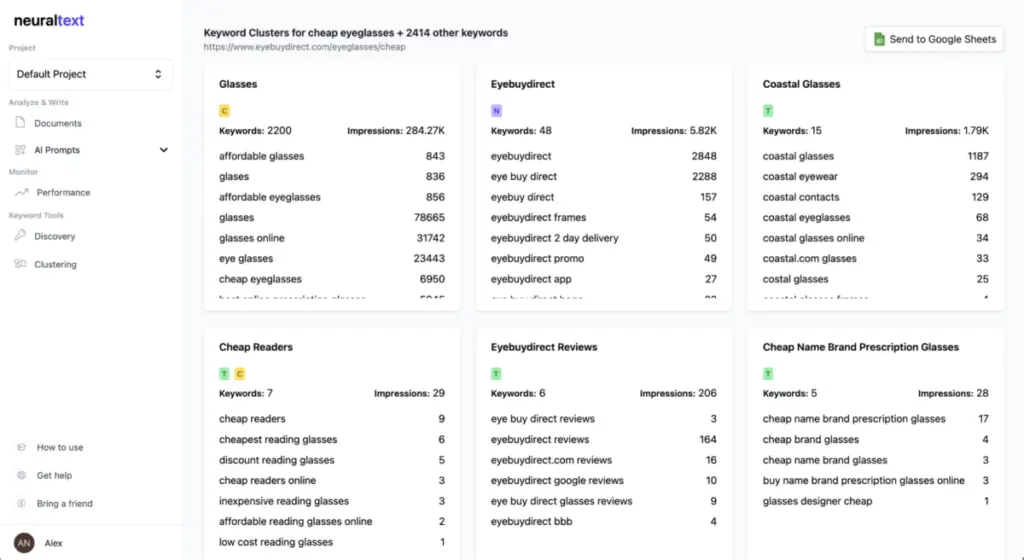Screen dimensions: 1024x560
Task: Open the eyebuydirect.com cheap eyeglasses URL
Action: [304, 47]
